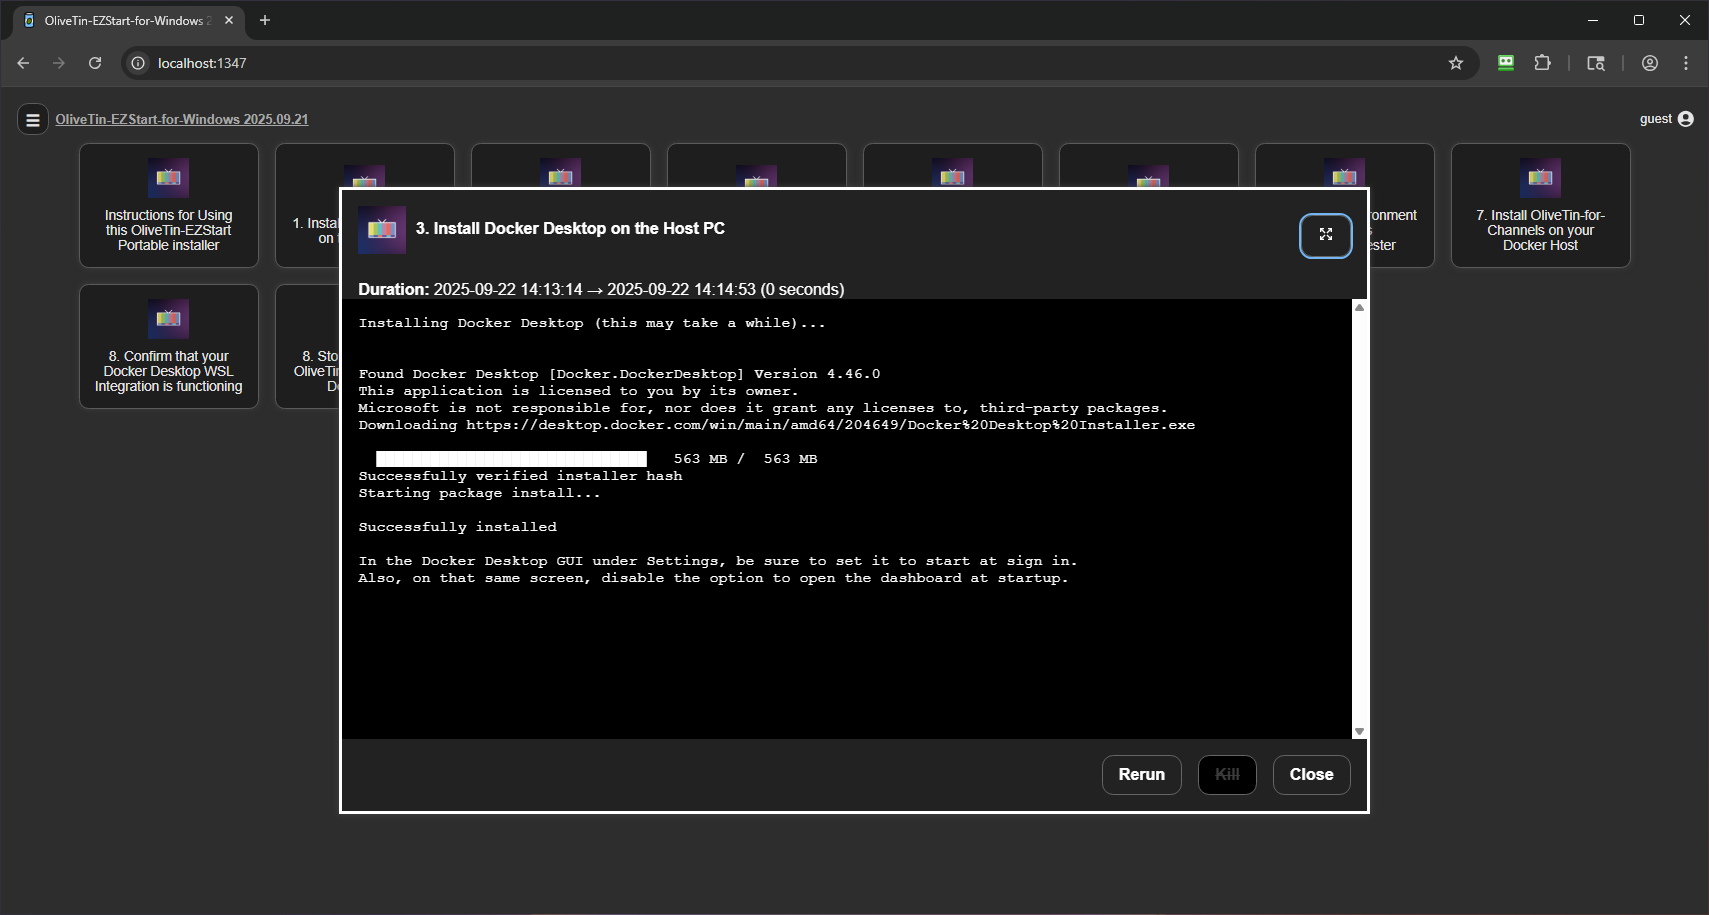The image size is (1709, 915).
Task: Open the OliveTin-EZStart-for-Windows title link
Action: point(182,119)
